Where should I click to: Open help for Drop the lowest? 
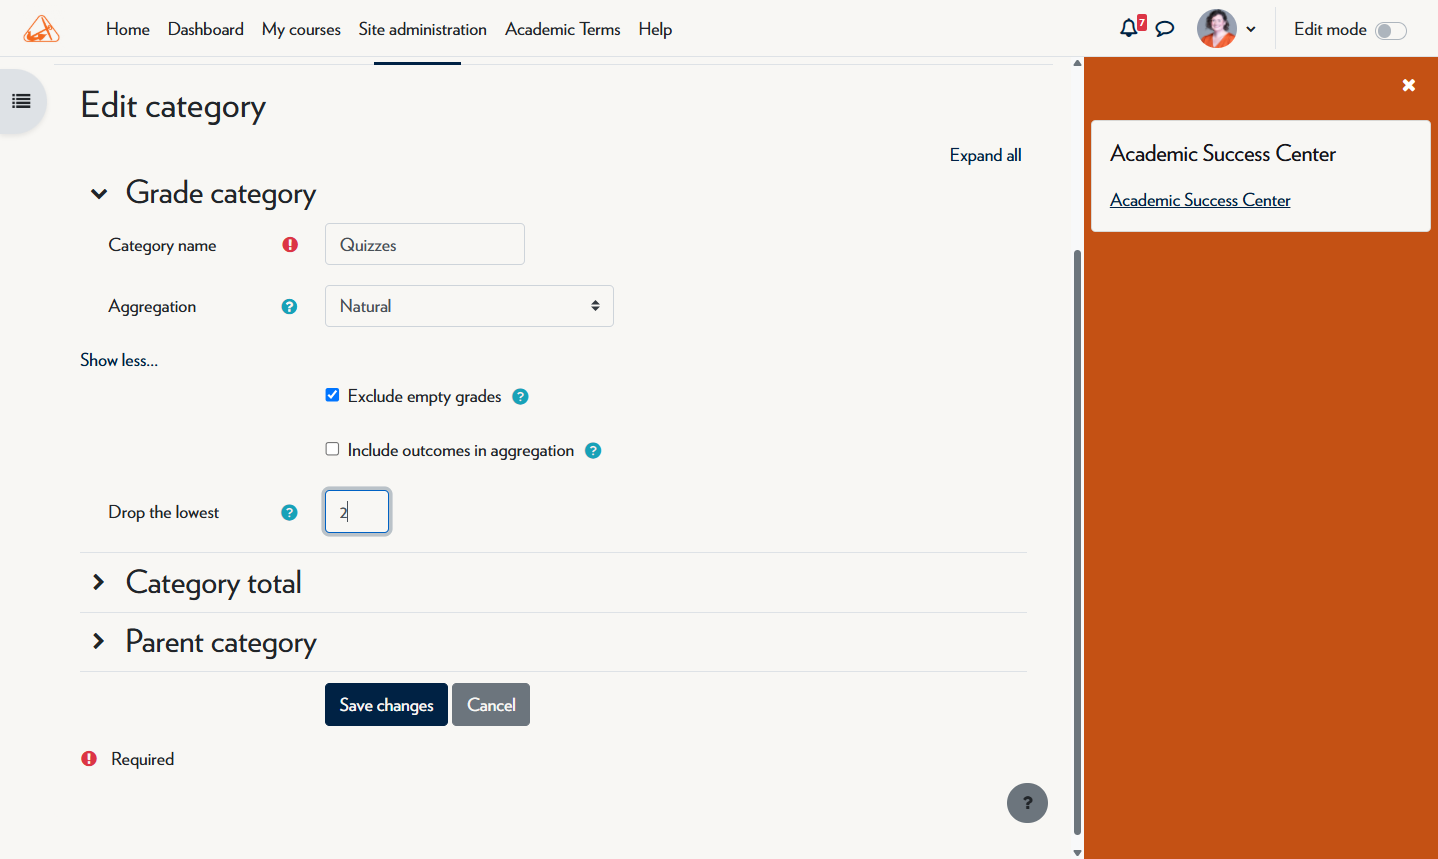tap(289, 512)
